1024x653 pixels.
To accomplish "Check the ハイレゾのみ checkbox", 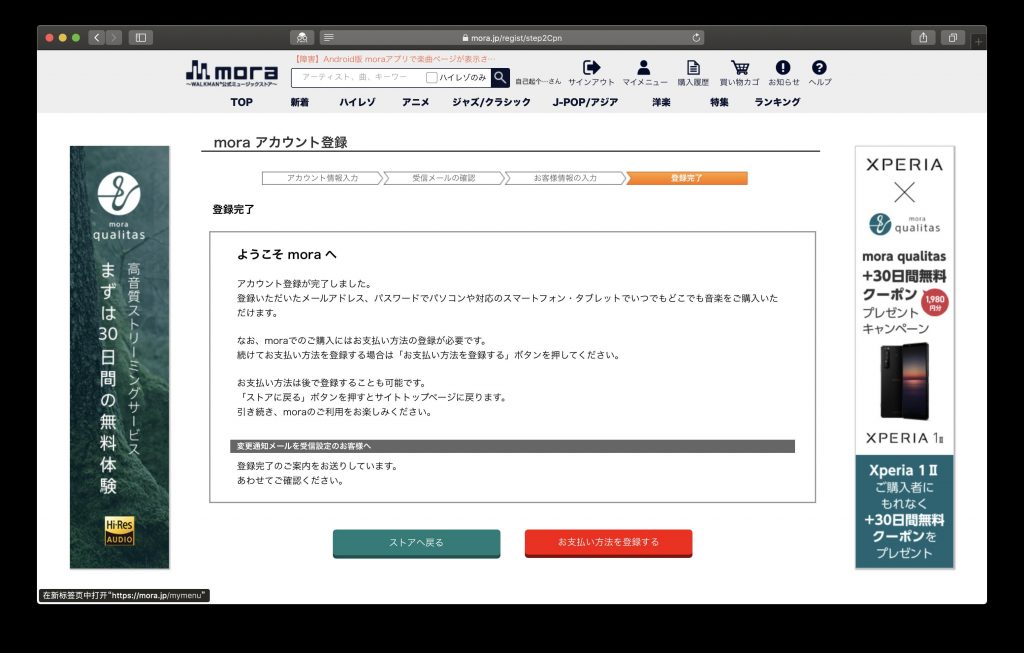I will coord(431,78).
